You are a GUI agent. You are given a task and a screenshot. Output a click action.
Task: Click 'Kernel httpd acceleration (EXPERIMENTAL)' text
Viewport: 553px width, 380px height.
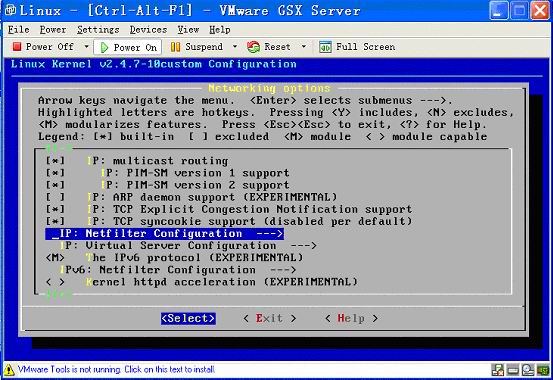pos(222,282)
